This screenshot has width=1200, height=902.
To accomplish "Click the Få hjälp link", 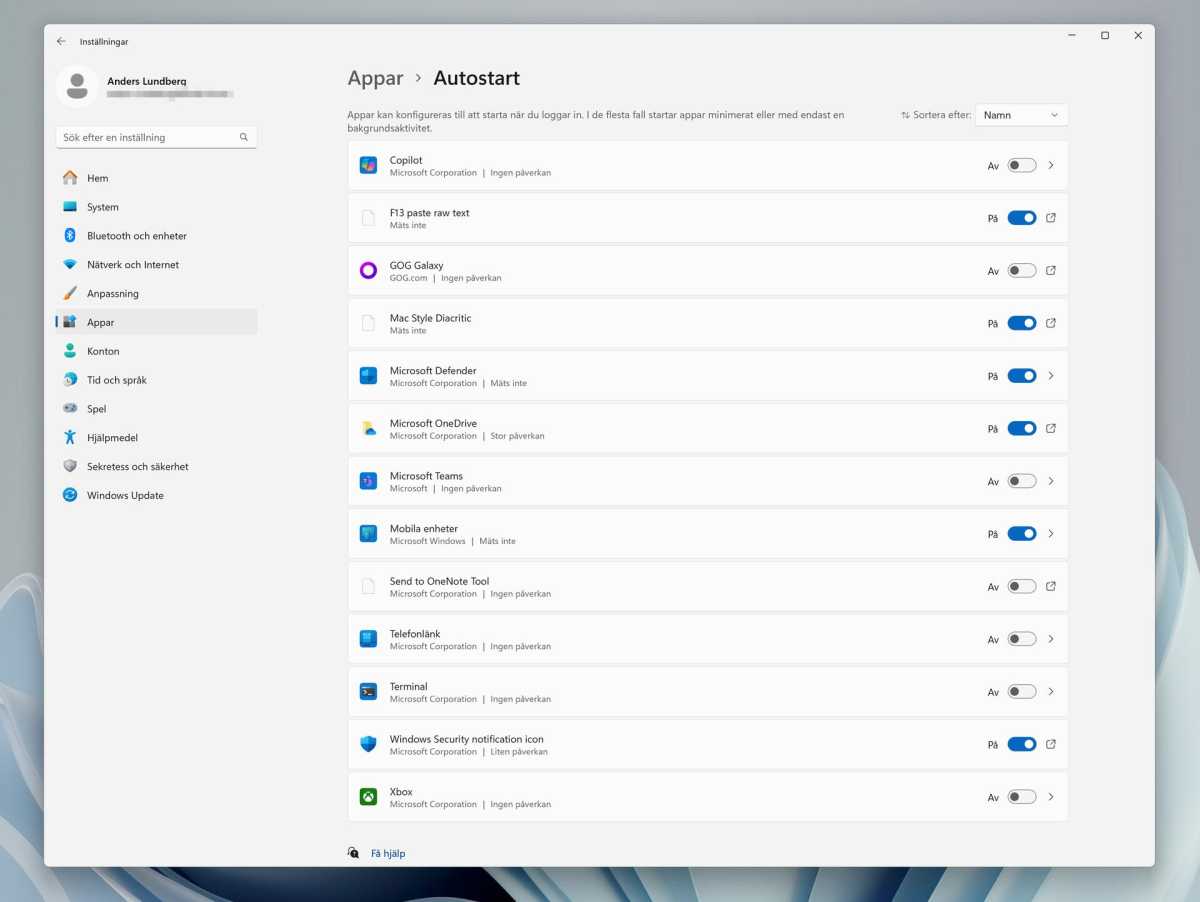I will point(386,853).
